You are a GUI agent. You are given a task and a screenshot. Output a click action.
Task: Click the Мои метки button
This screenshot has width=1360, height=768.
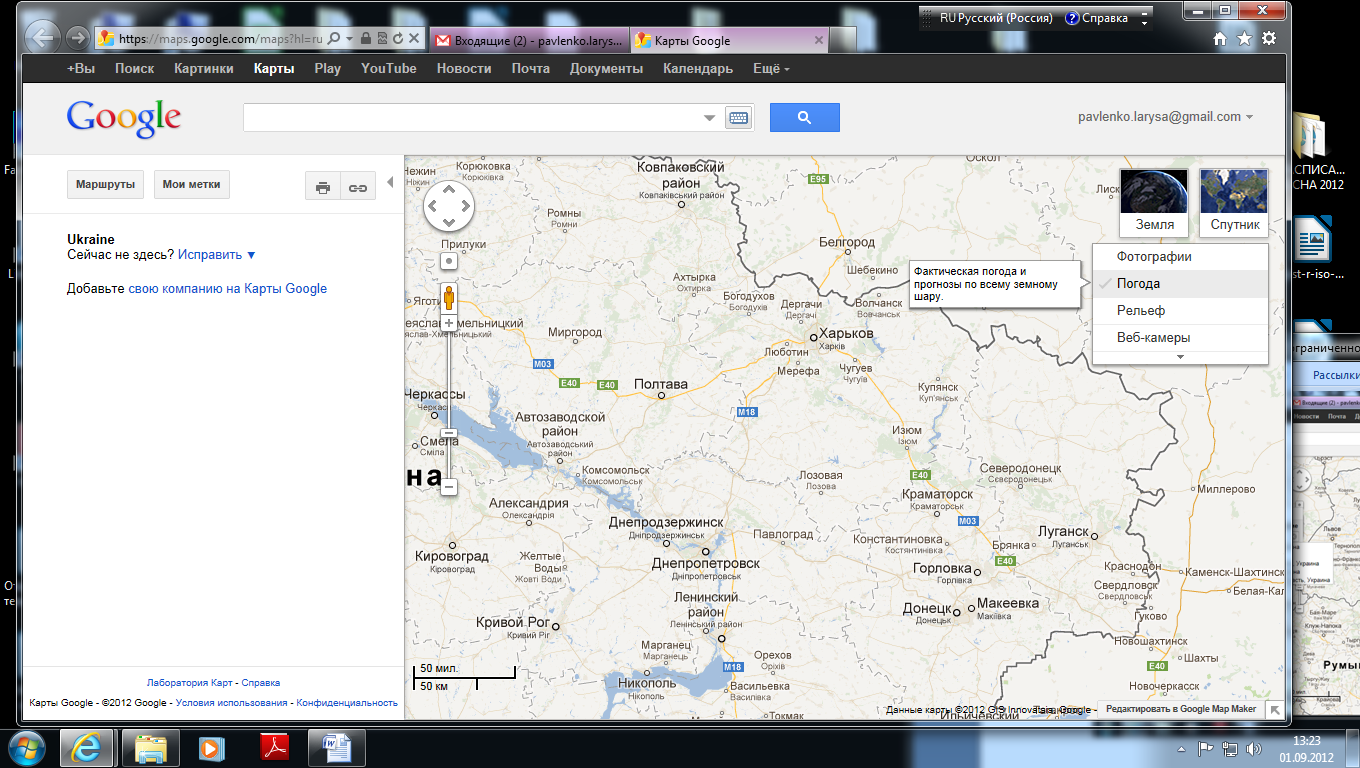click(192, 185)
